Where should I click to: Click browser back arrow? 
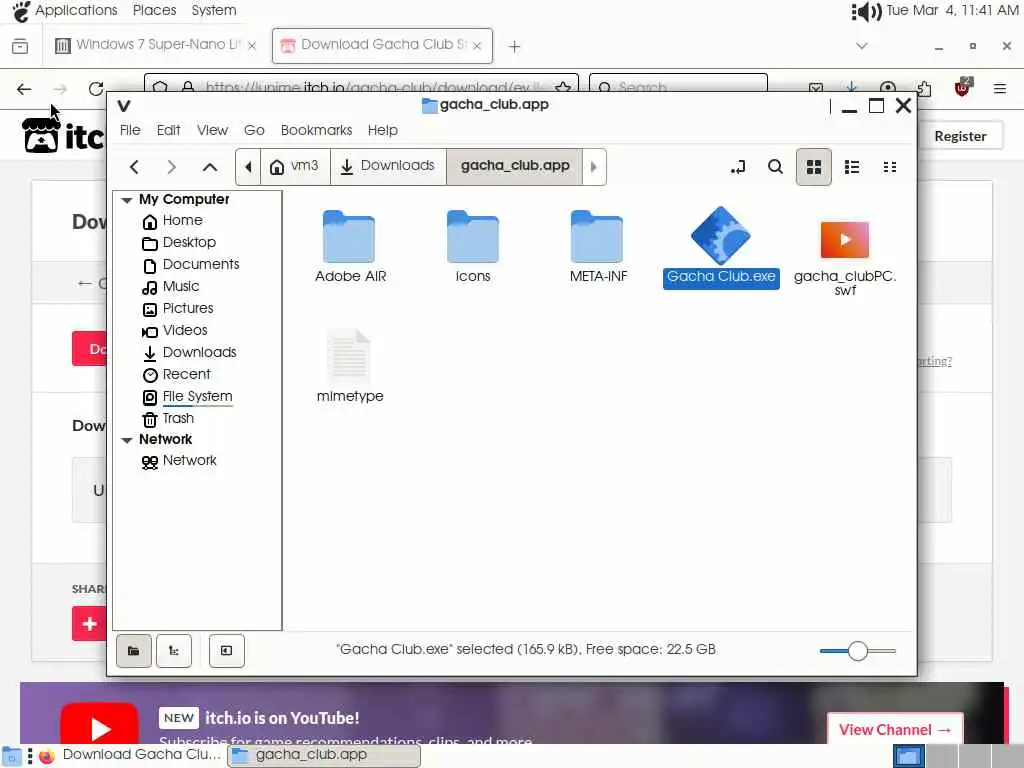(x=24, y=89)
